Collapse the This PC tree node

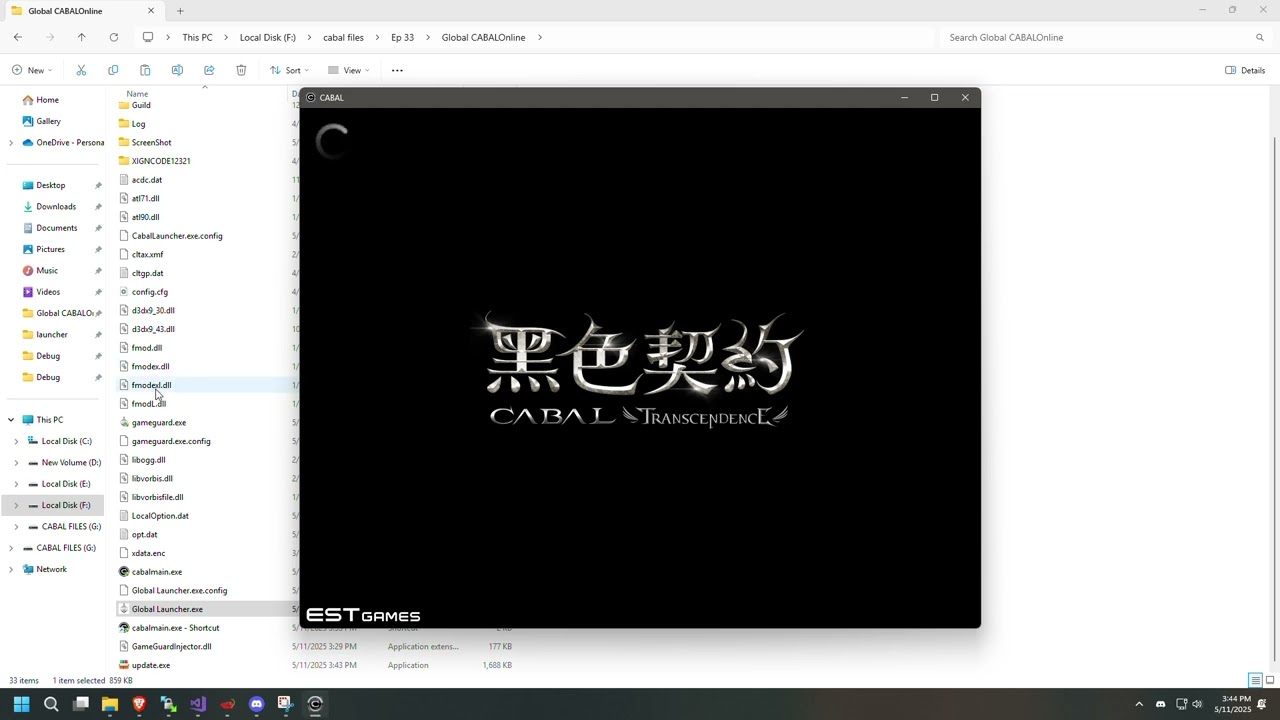click(x=11, y=420)
